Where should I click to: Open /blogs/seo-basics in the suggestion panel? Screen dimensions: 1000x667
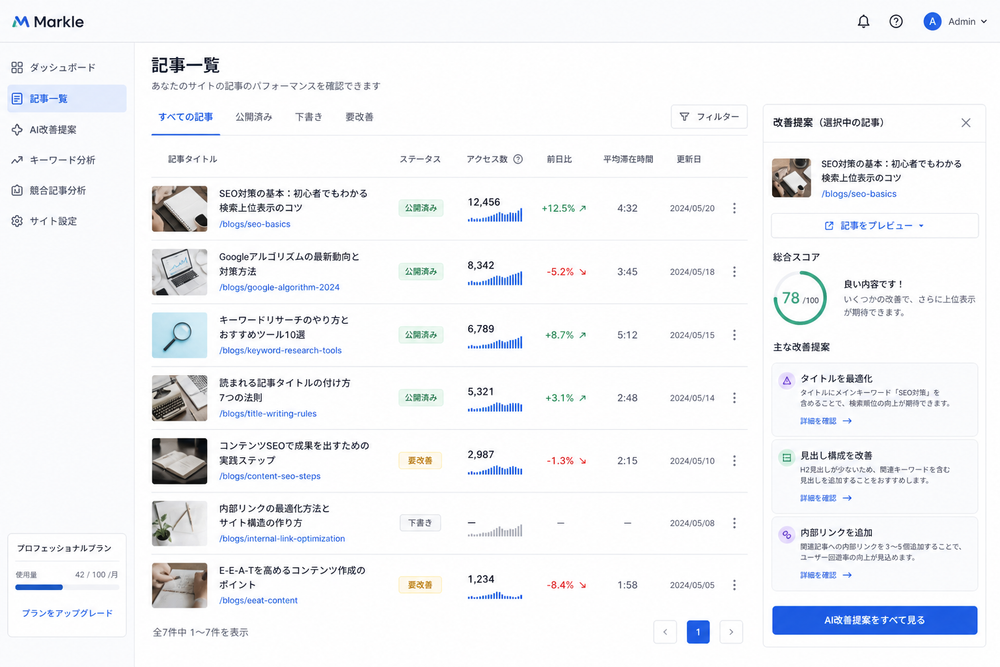(x=858, y=194)
